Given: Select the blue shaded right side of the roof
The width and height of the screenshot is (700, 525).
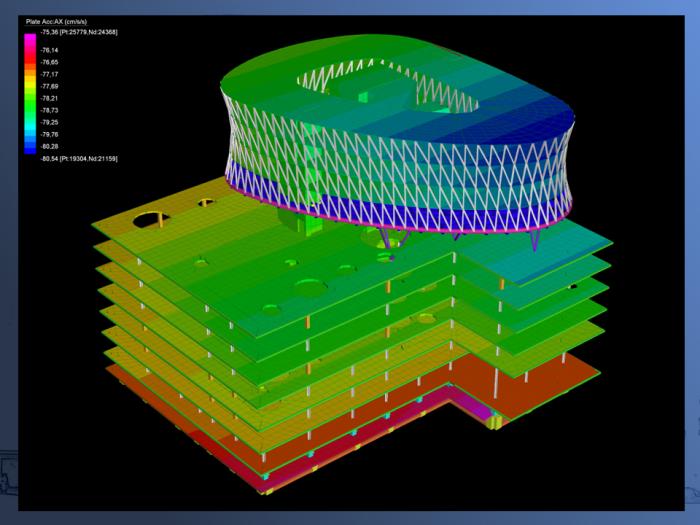Looking at the screenshot, I should (520, 120).
